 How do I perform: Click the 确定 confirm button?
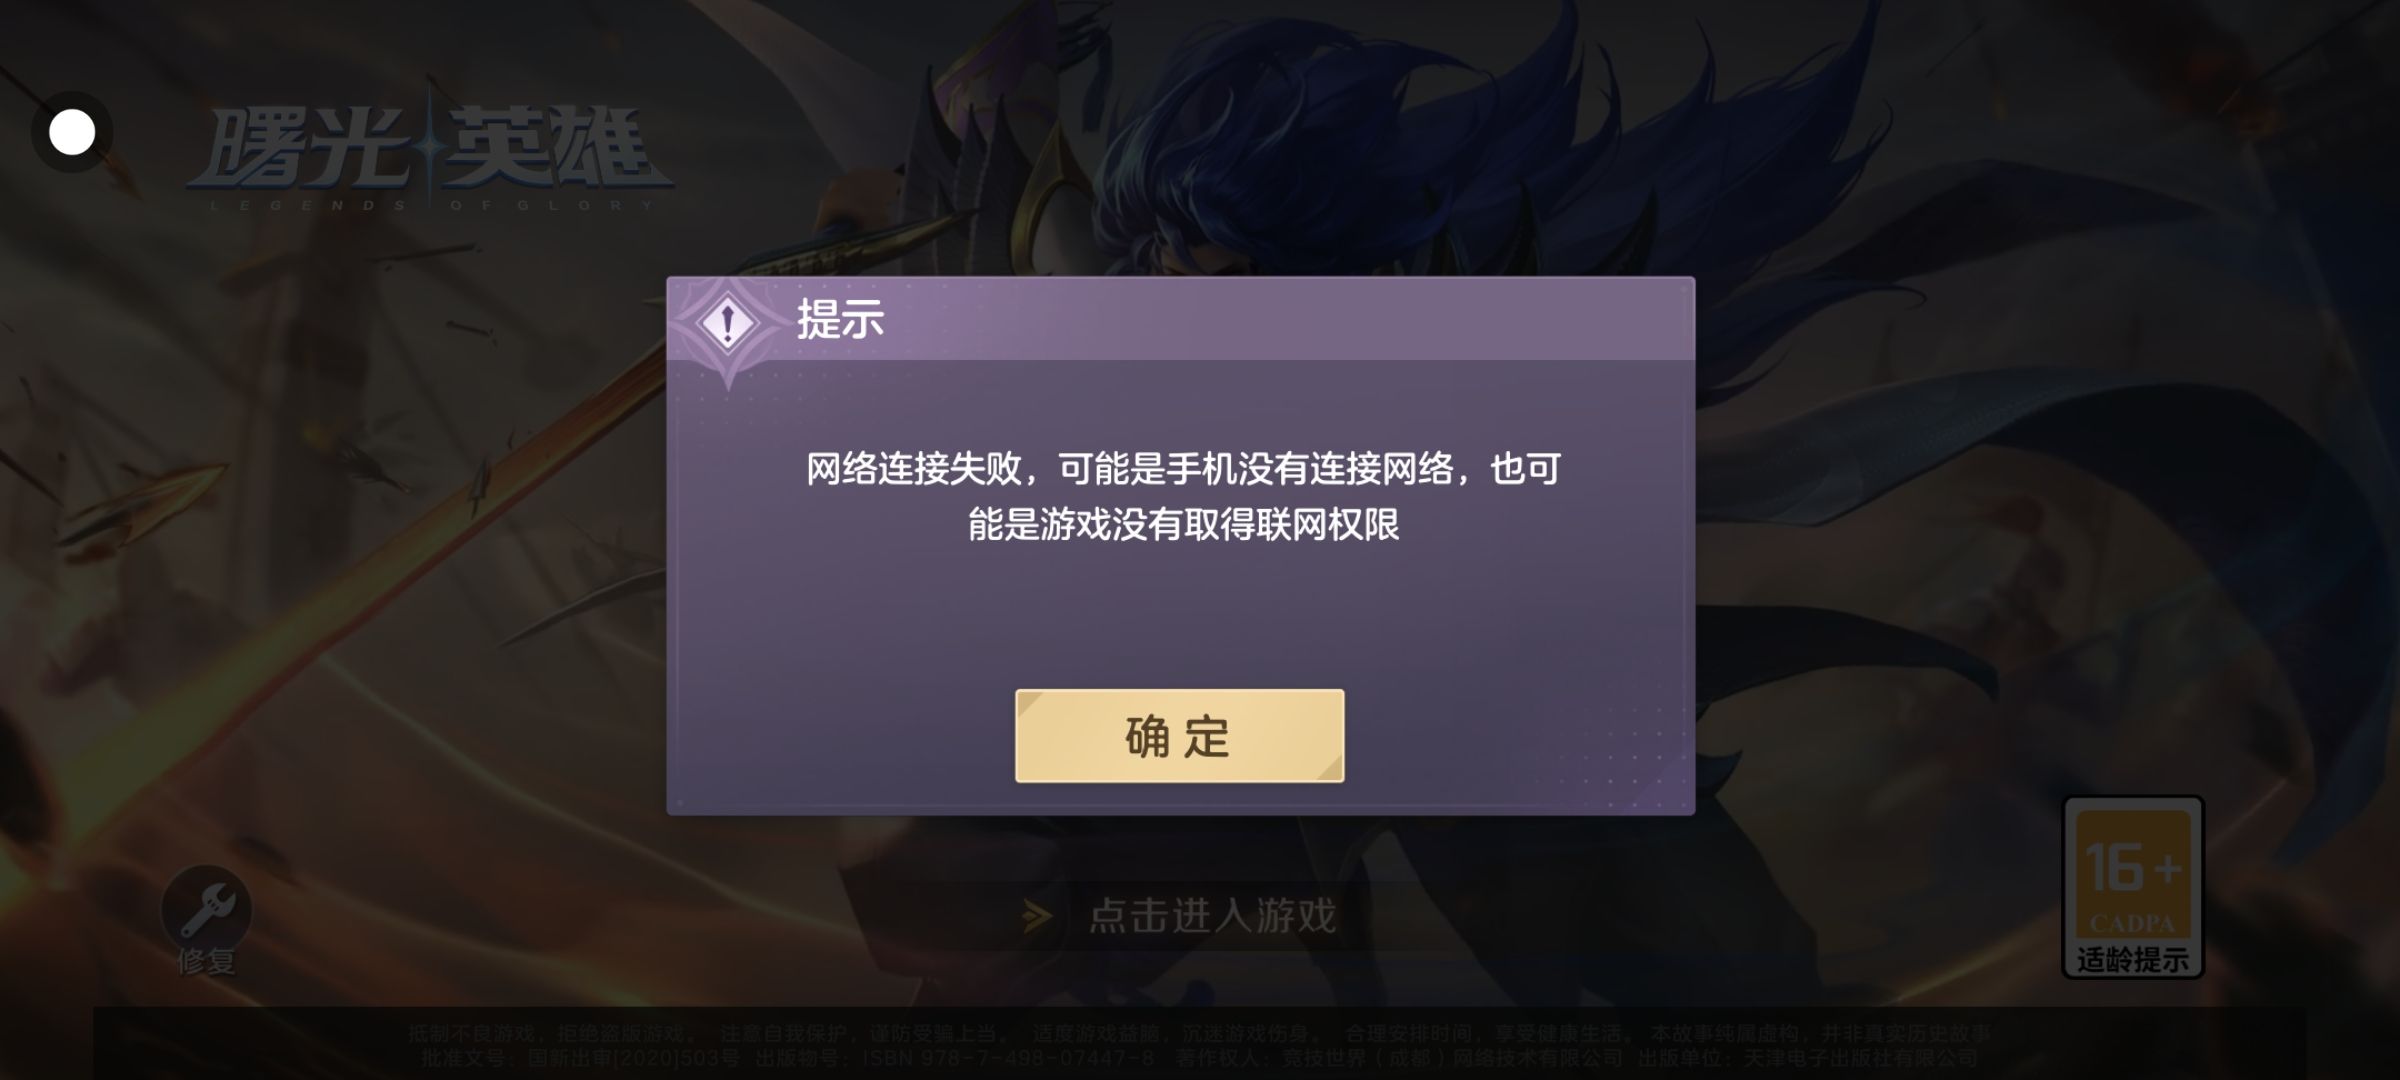coord(1179,736)
